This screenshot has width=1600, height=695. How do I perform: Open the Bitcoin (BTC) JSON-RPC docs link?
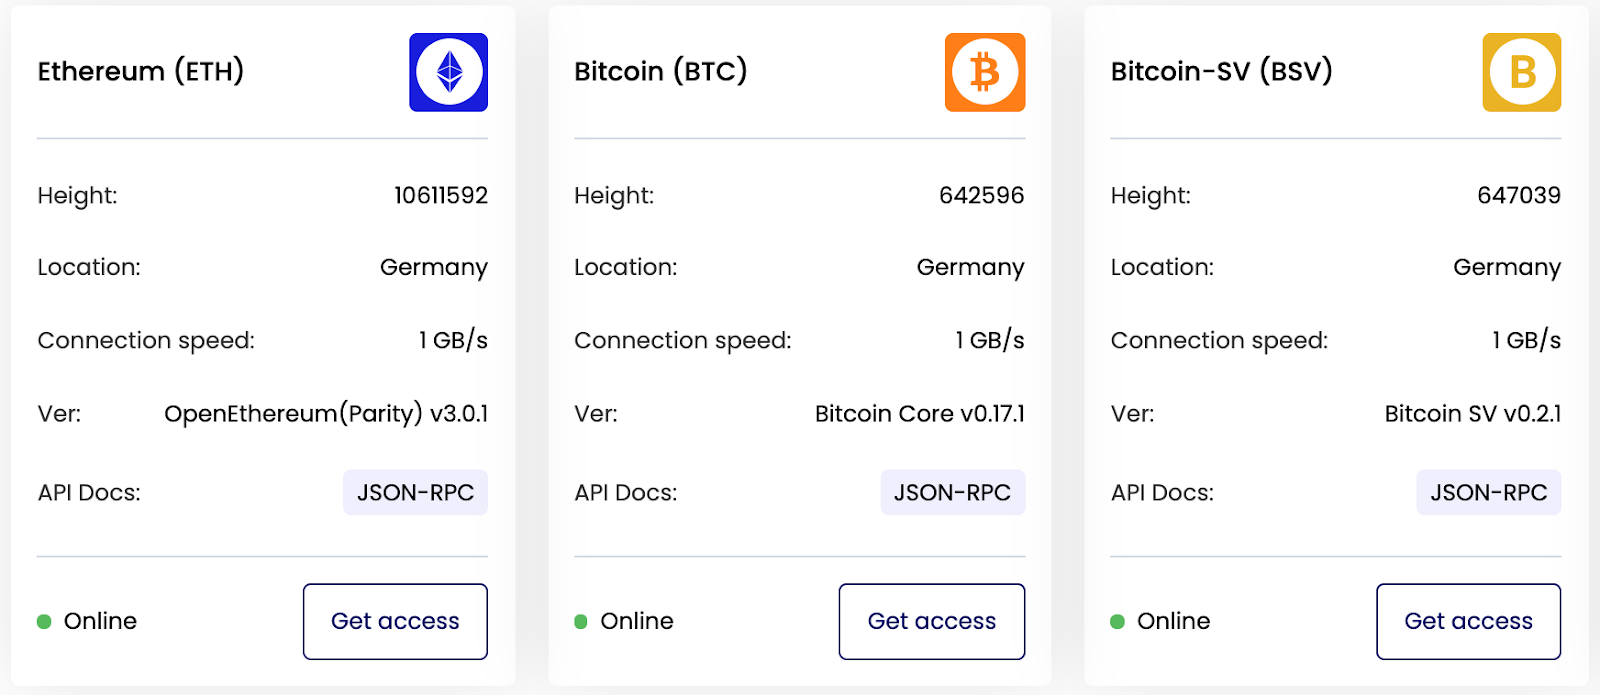[952, 492]
